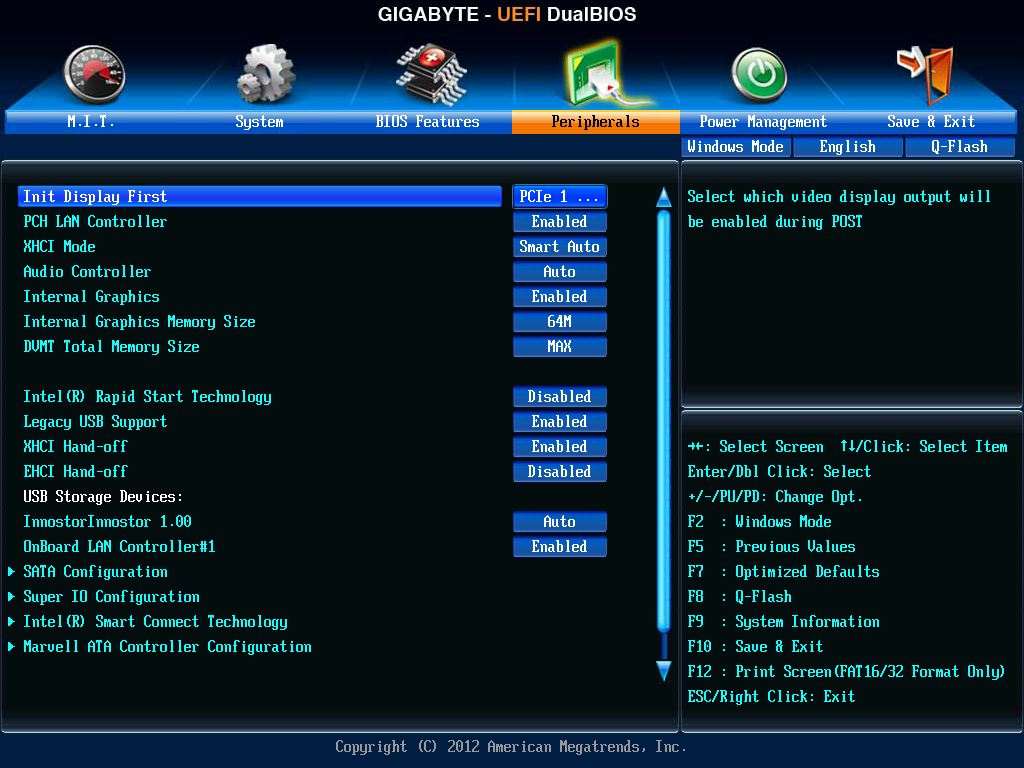
Task: Open the Power Management tab
Action: click(763, 121)
